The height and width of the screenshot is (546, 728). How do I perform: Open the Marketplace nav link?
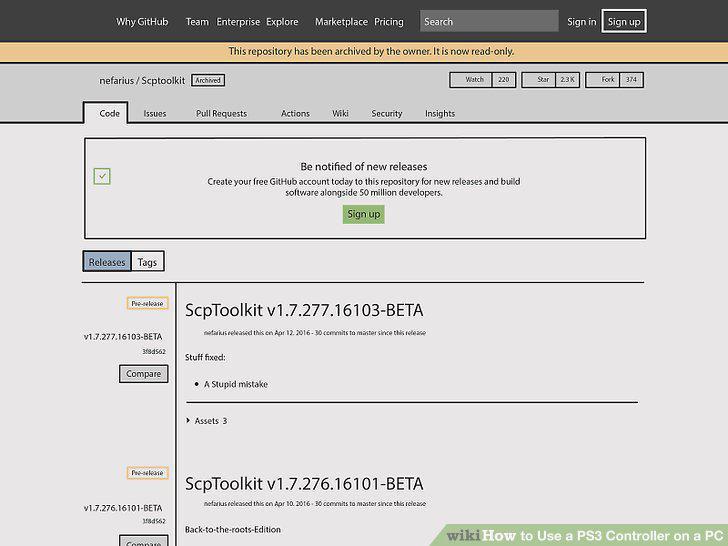(x=341, y=22)
